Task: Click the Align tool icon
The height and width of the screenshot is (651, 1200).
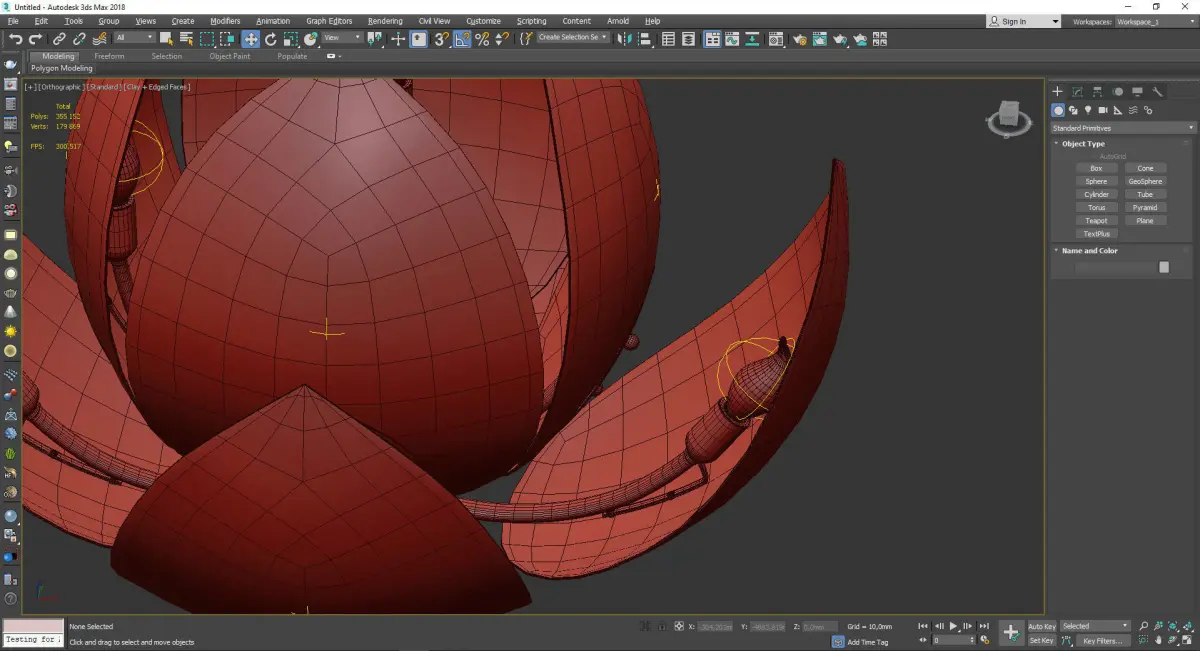Action: click(x=644, y=39)
